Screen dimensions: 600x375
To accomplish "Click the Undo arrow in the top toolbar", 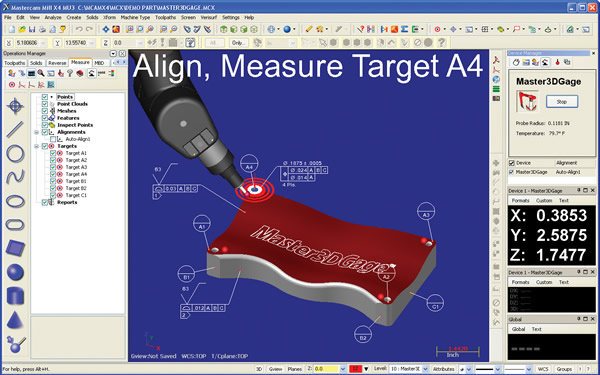I will [79, 29].
